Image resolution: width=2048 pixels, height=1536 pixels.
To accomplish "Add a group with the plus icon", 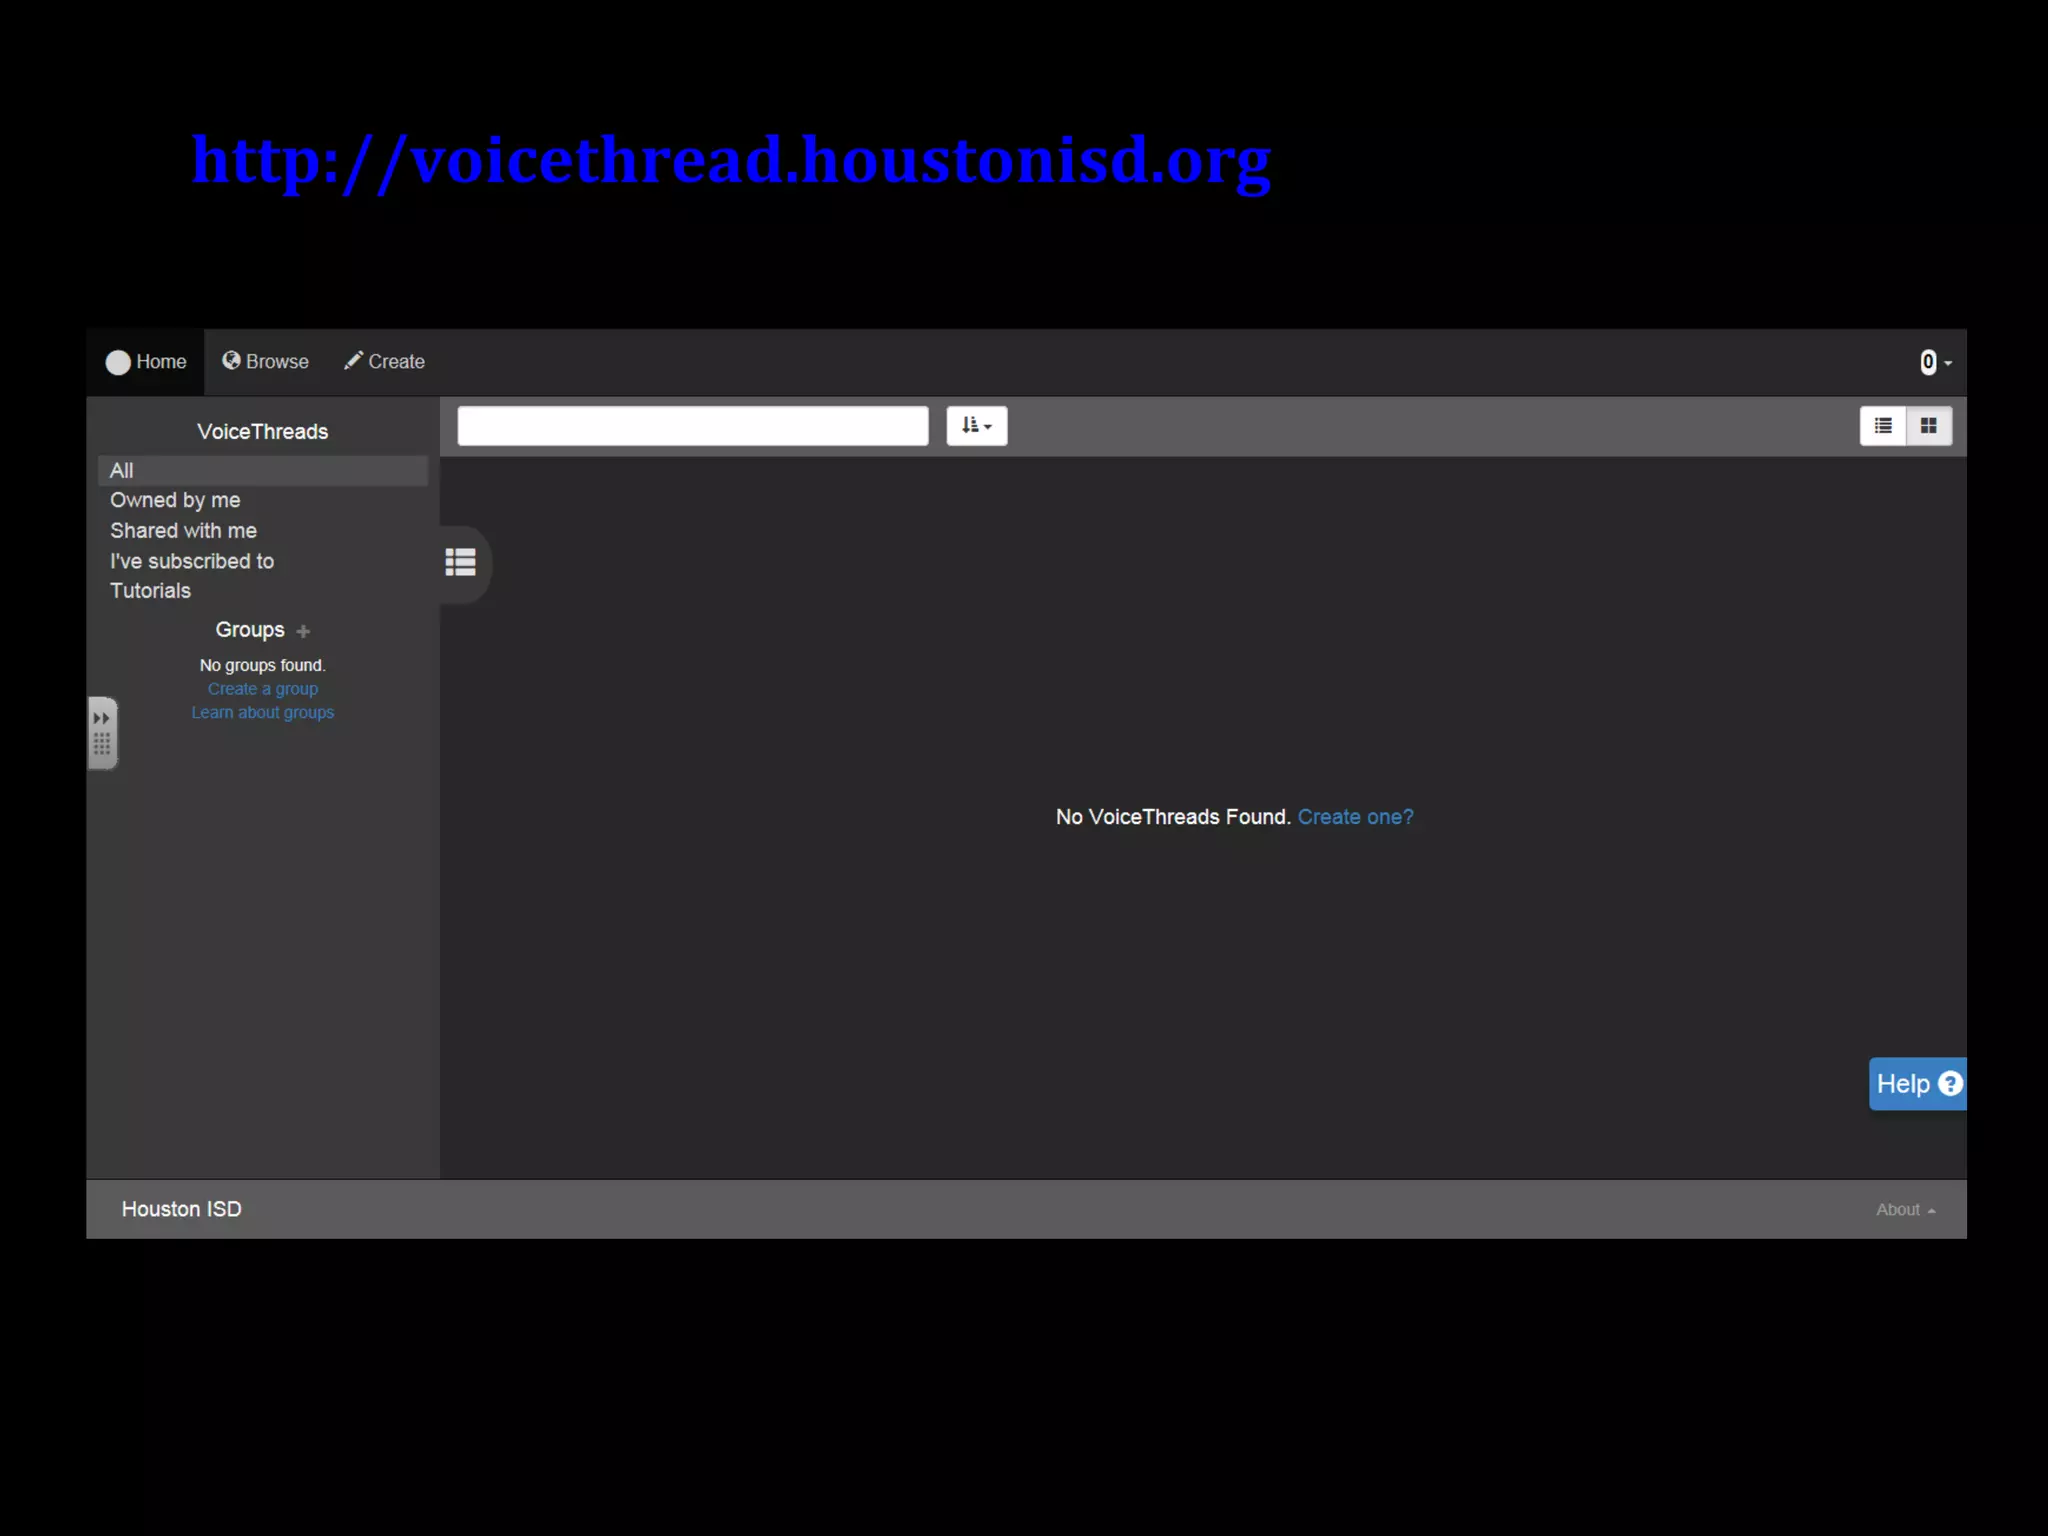I will (x=303, y=631).
